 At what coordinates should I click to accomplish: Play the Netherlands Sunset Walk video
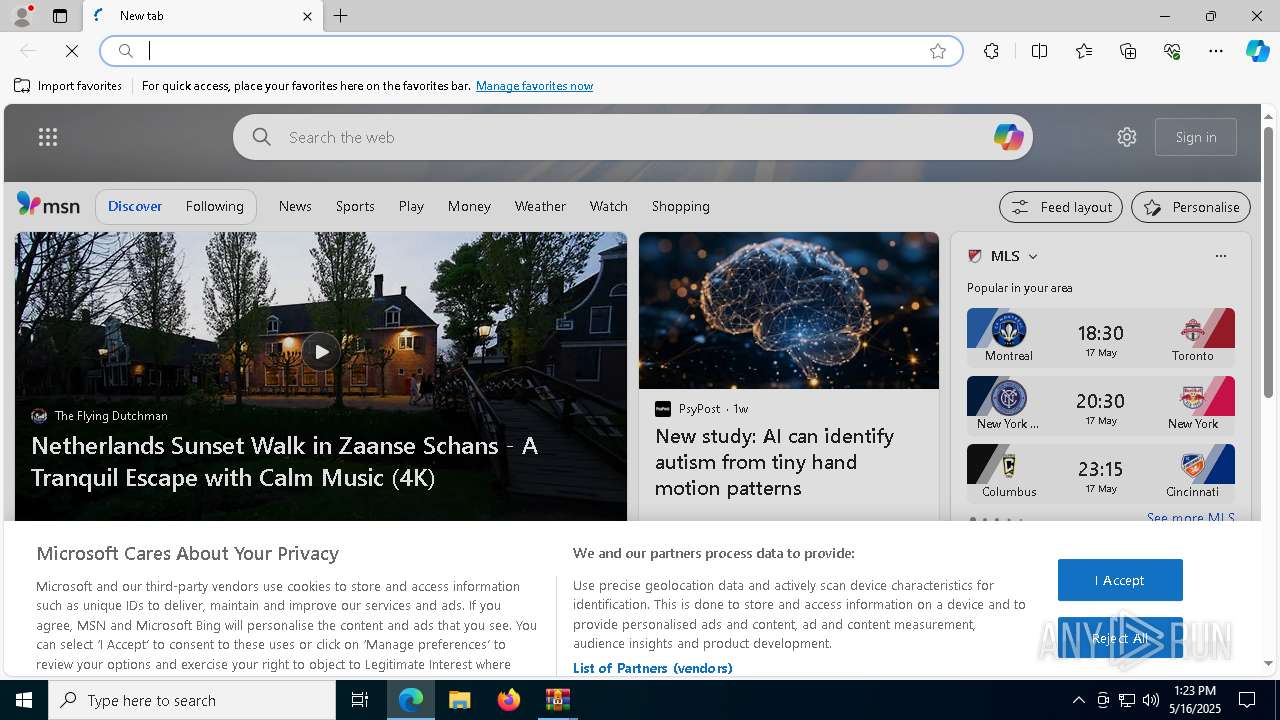click(320, 351)
